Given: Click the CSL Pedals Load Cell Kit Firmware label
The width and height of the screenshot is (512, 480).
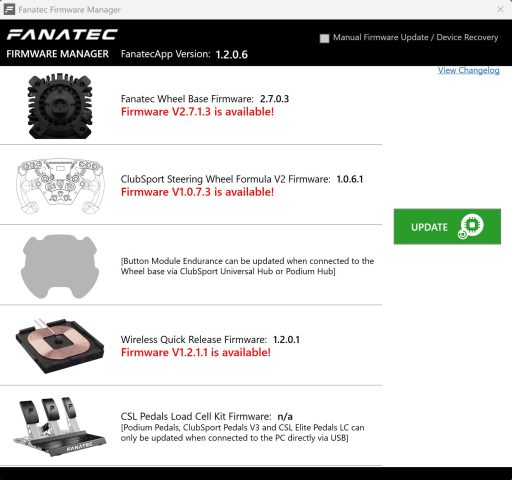Looking at the screenshot, I should [x=207, y=416].
